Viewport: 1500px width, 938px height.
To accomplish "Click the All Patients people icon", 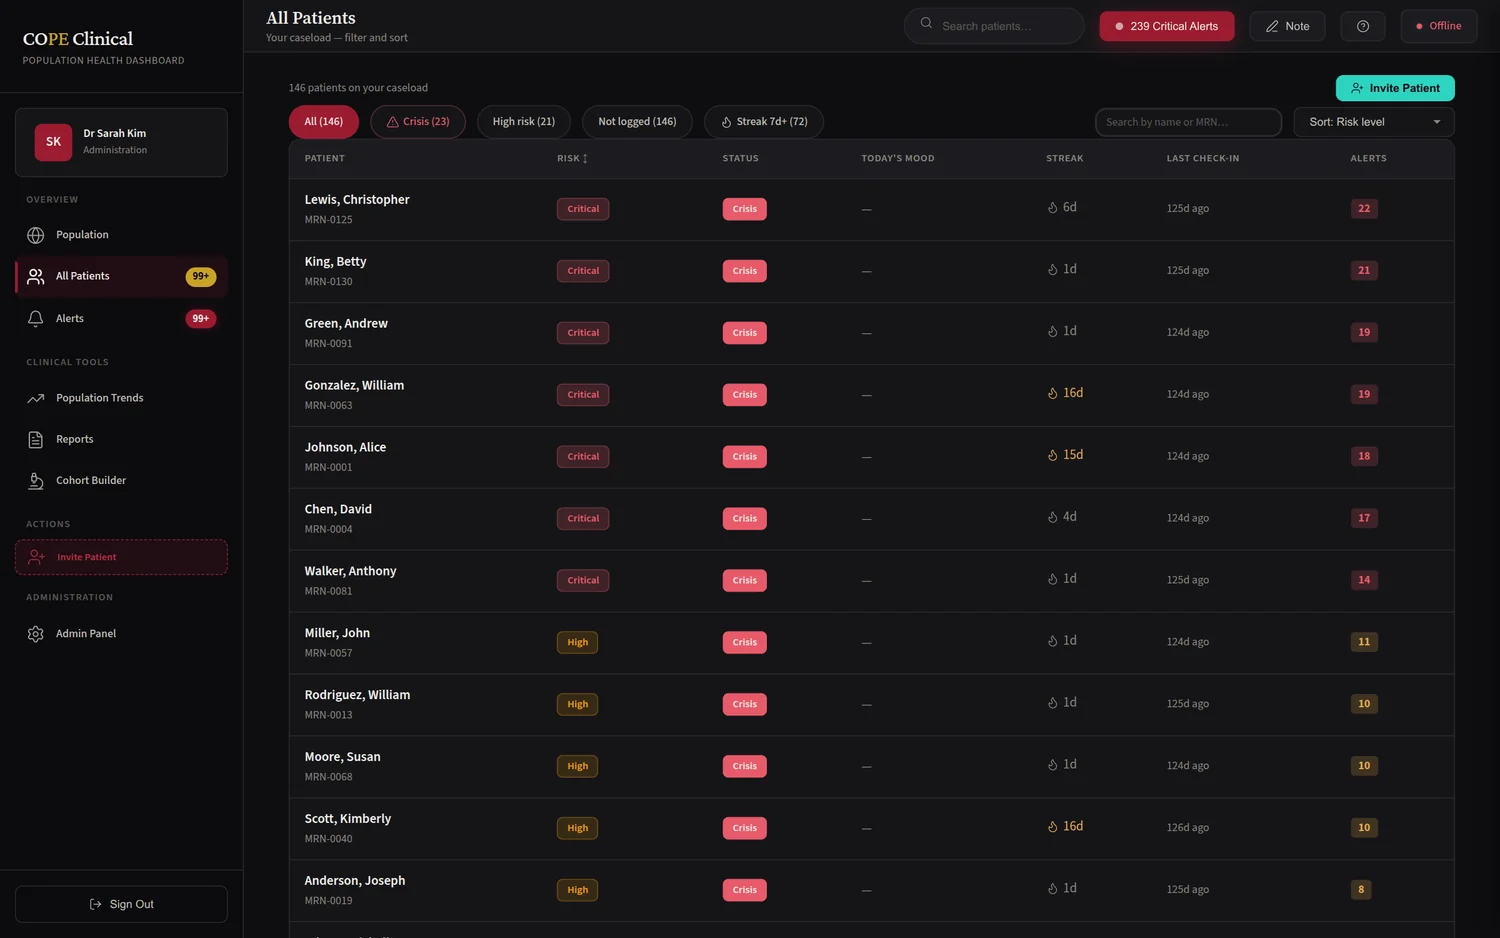I will point(36,277).
